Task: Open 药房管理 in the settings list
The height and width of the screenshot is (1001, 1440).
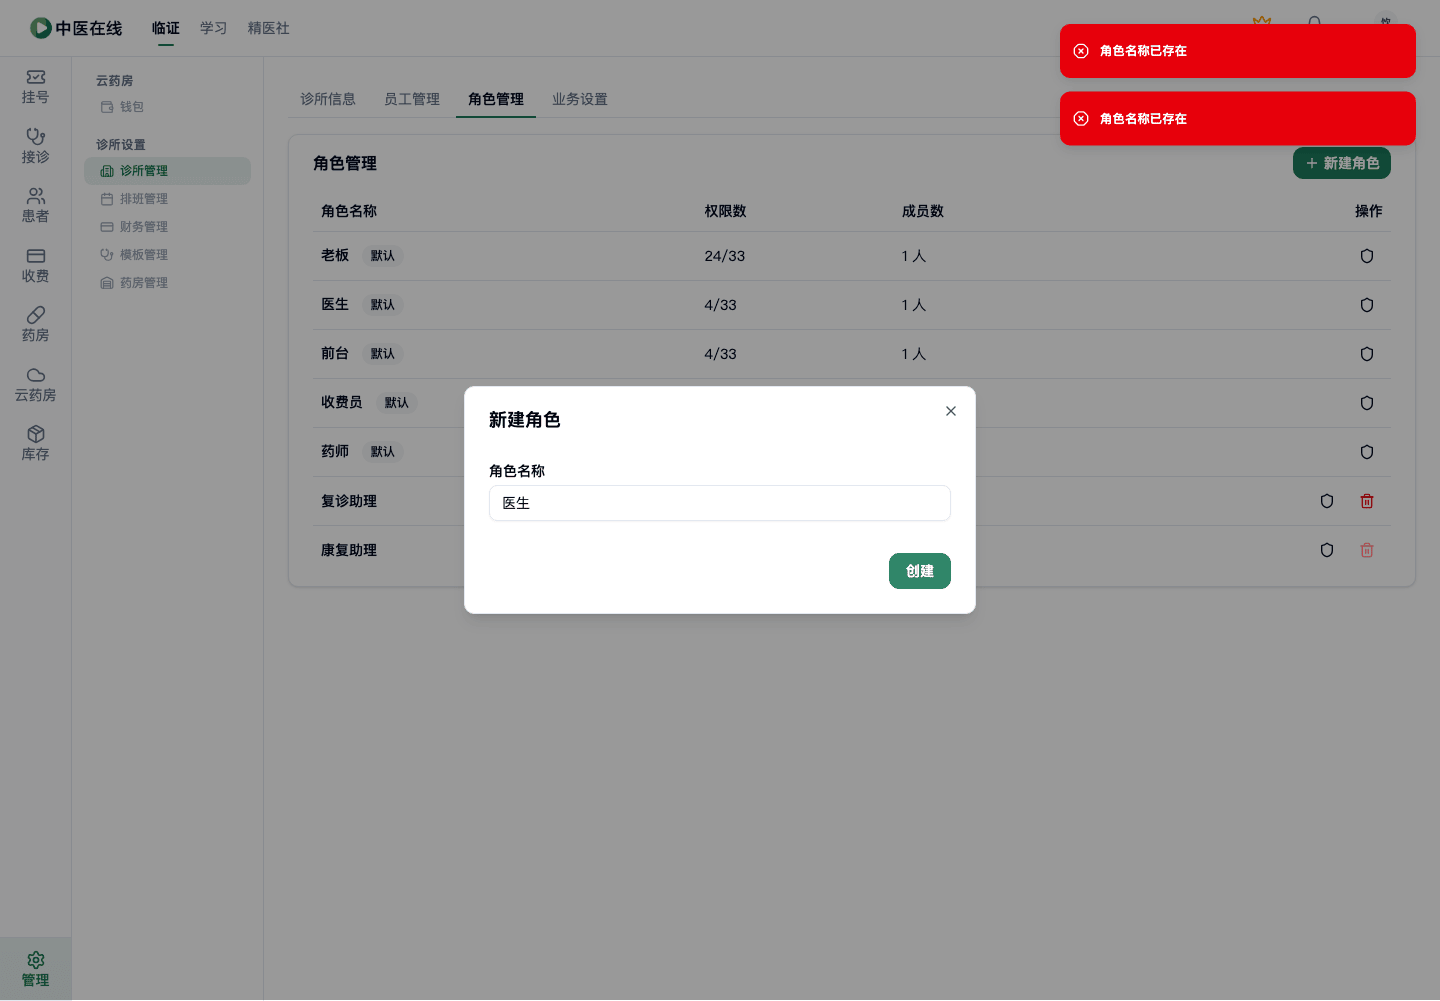Action: 167,283
